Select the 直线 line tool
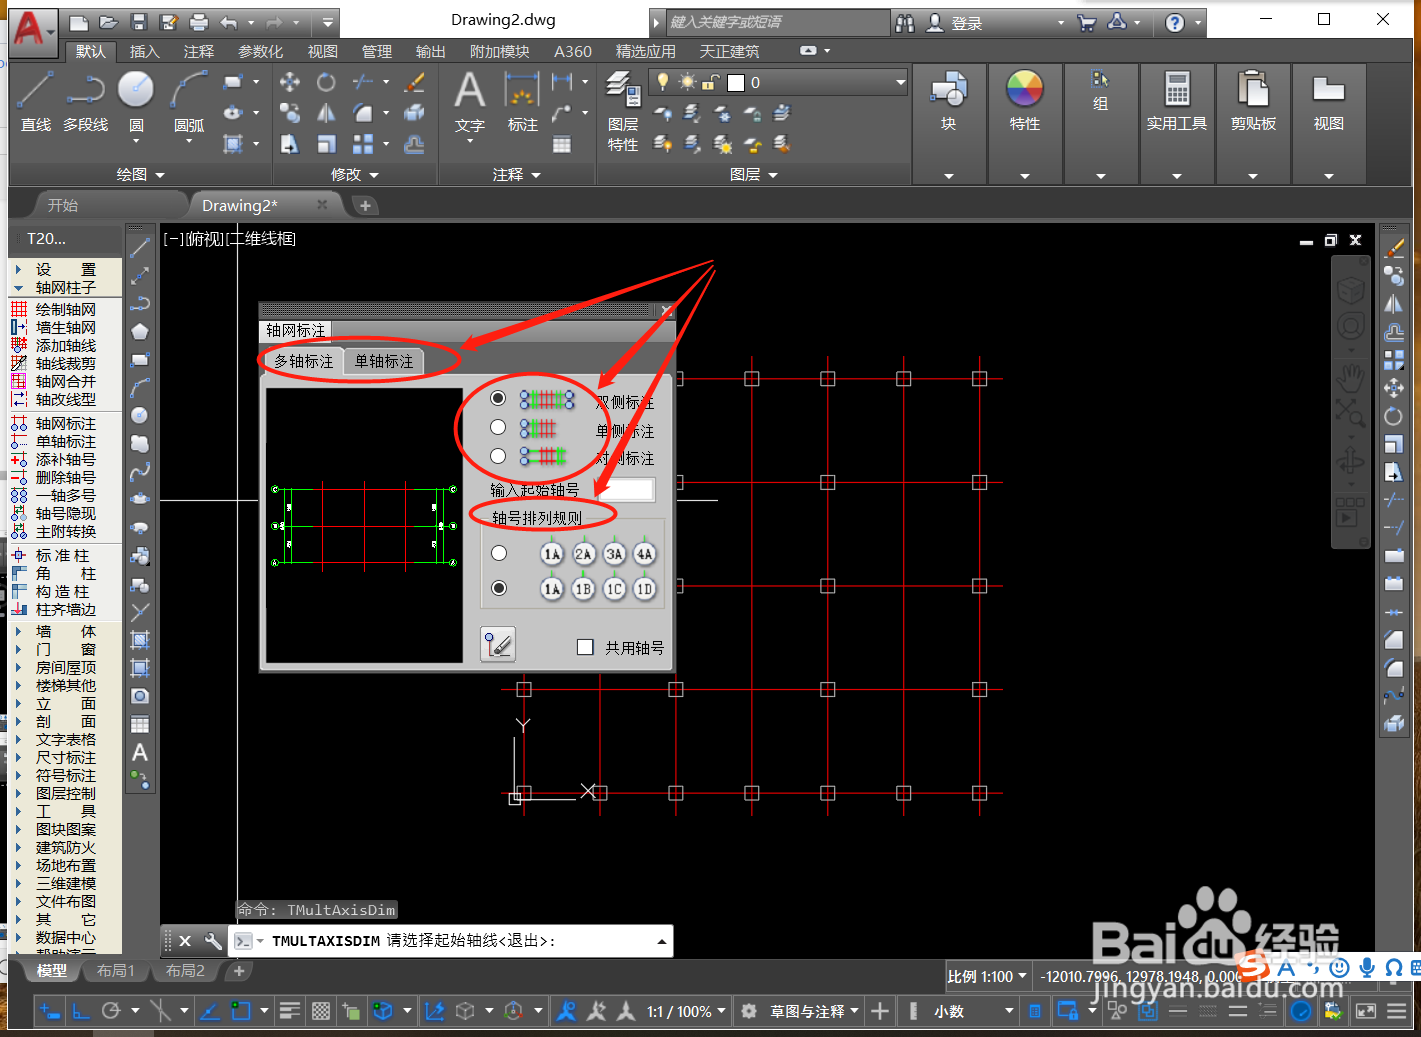The width and height of the screenshot is (1421, 1037). coord(35,101)
